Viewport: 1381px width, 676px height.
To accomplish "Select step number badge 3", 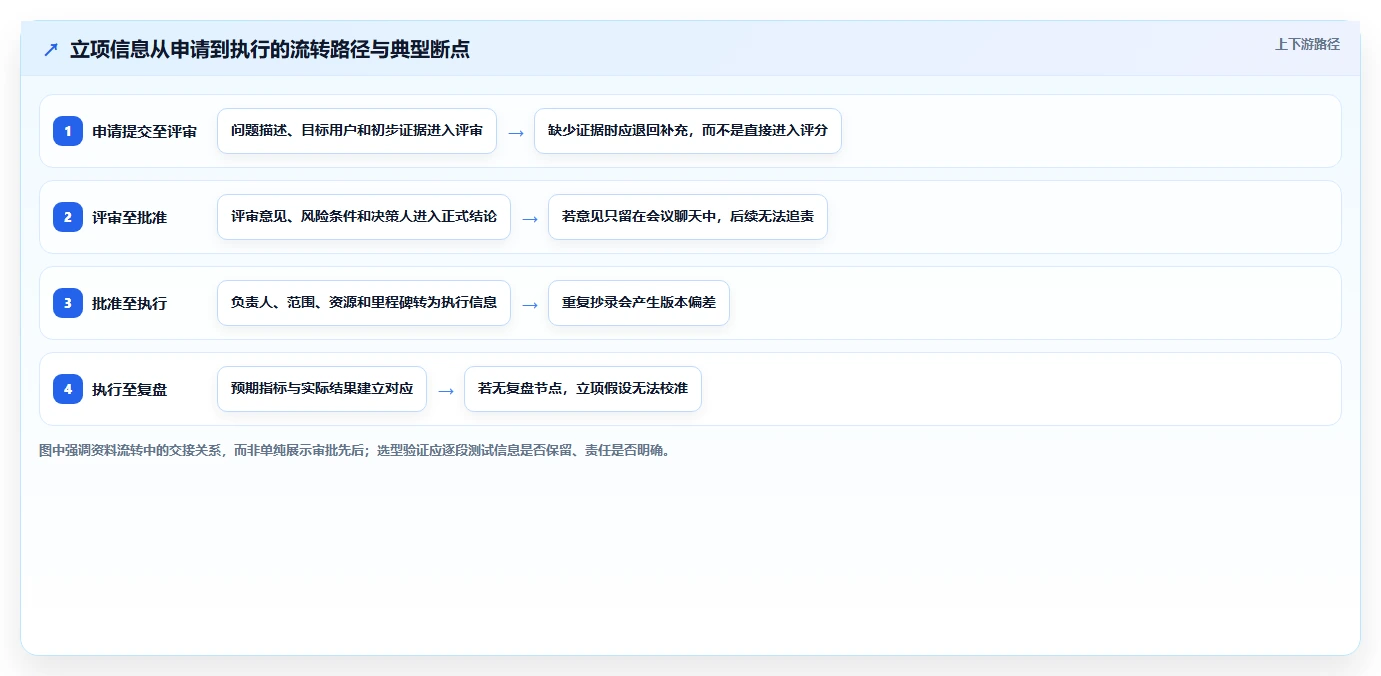I will pos(68,303).
